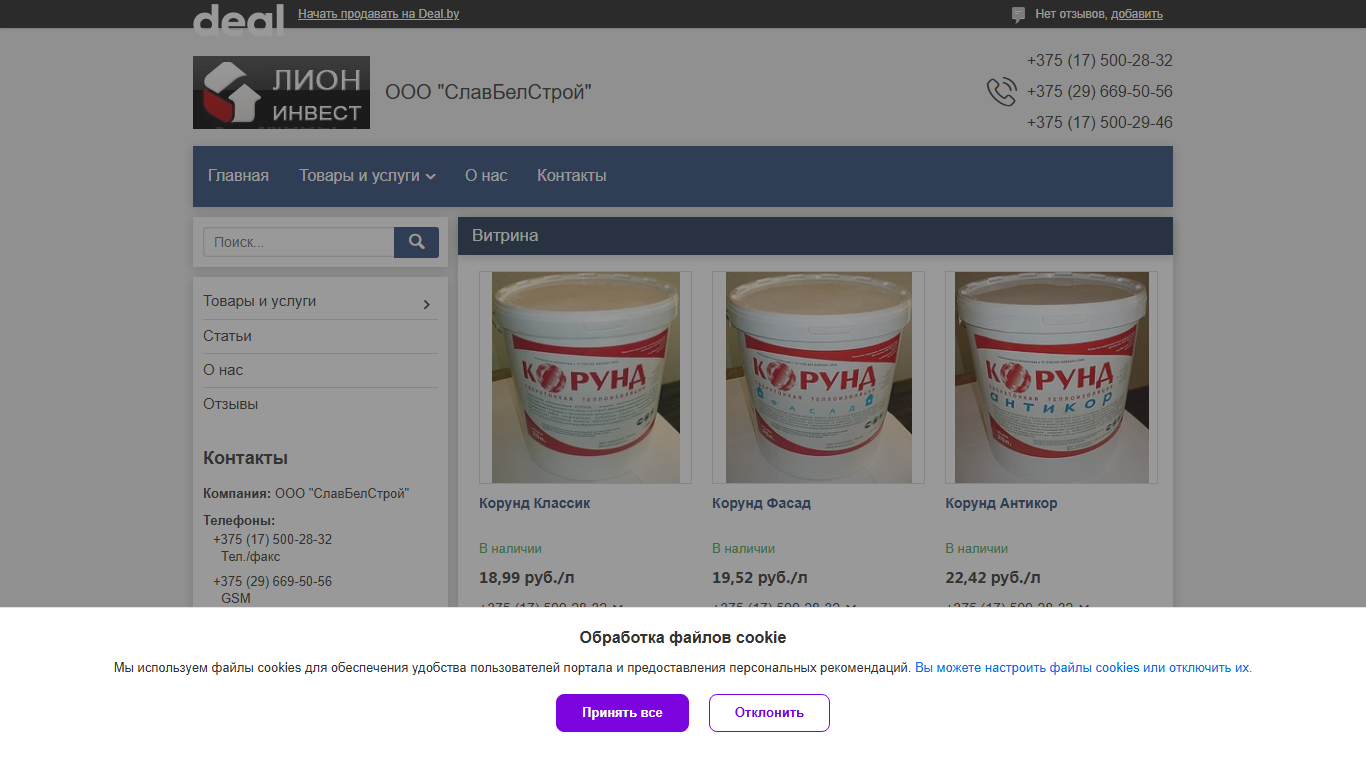
Task: Focus the Поиск search input field
Action: click(299, 242)
